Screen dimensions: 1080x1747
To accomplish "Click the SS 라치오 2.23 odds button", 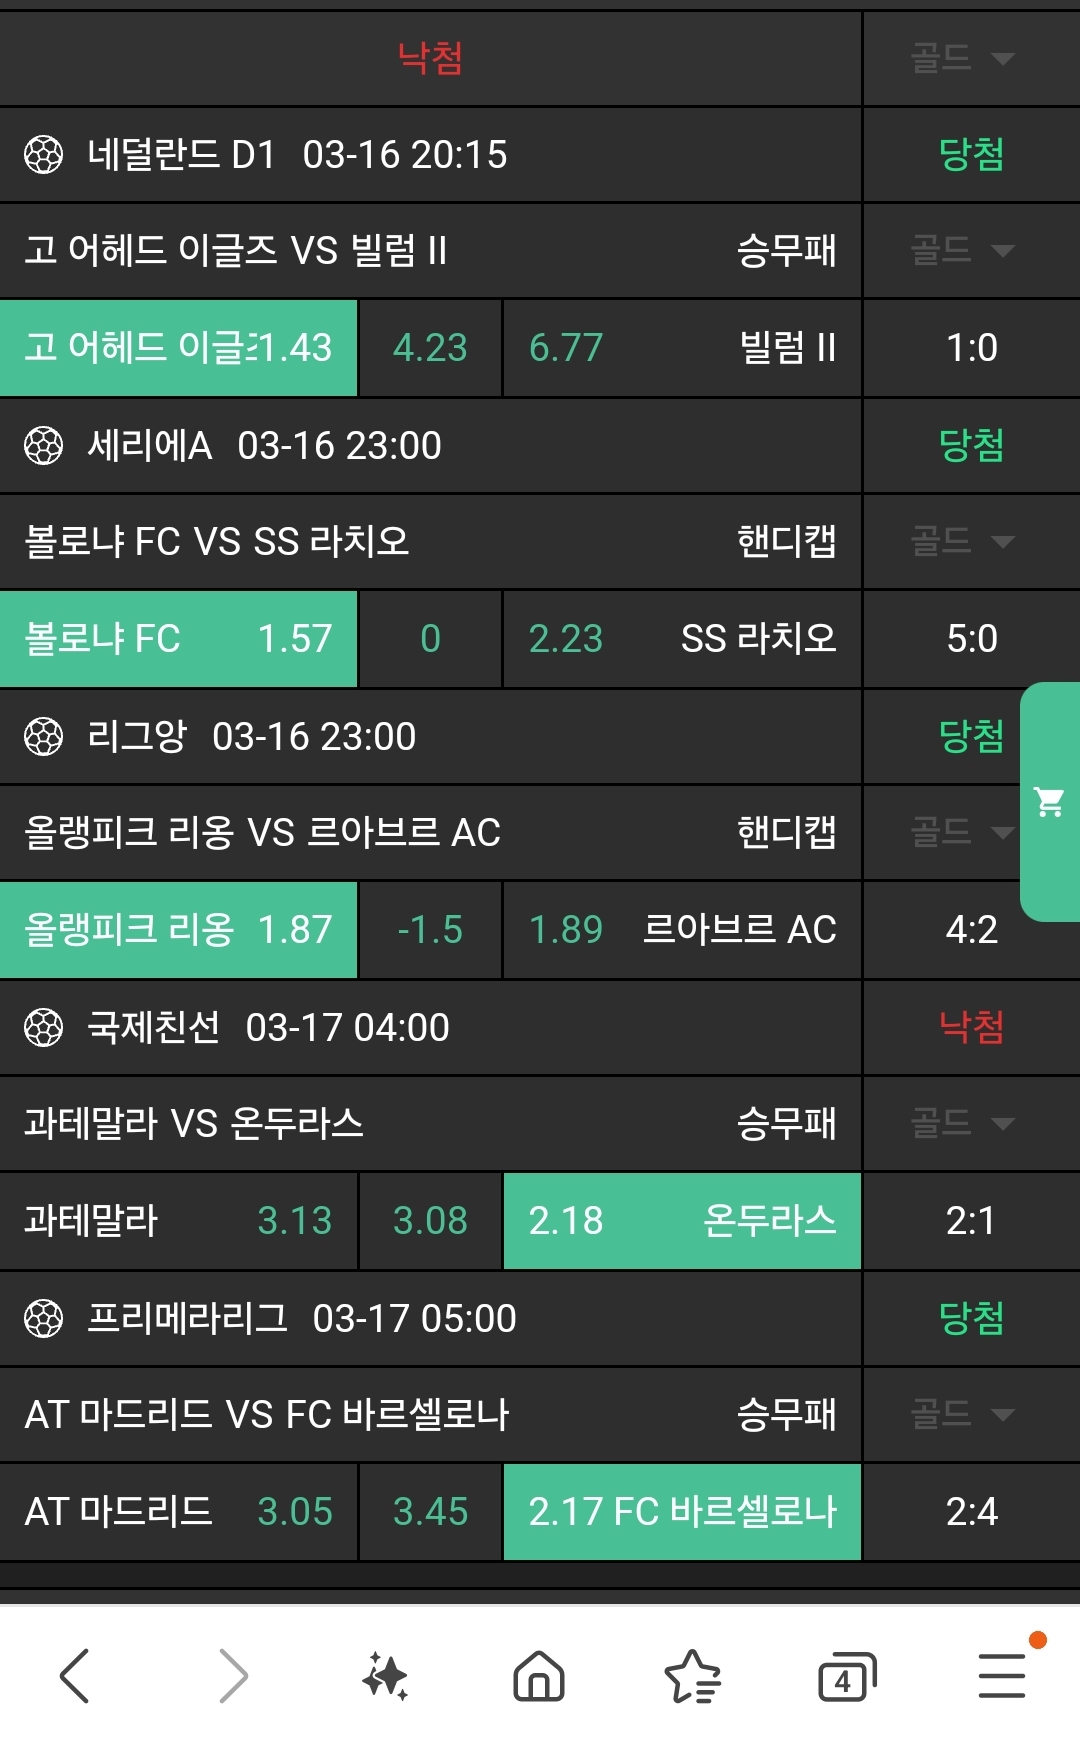I will coord(682,639).
